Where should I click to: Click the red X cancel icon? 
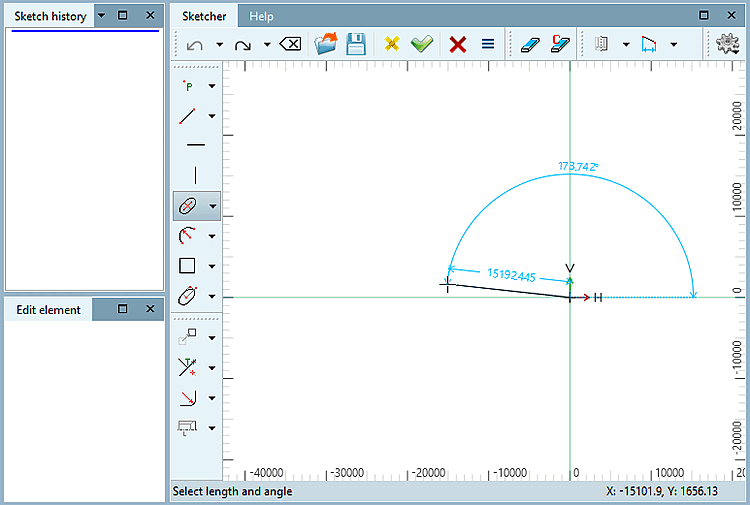pyautogui.click(x=458, y=44)
